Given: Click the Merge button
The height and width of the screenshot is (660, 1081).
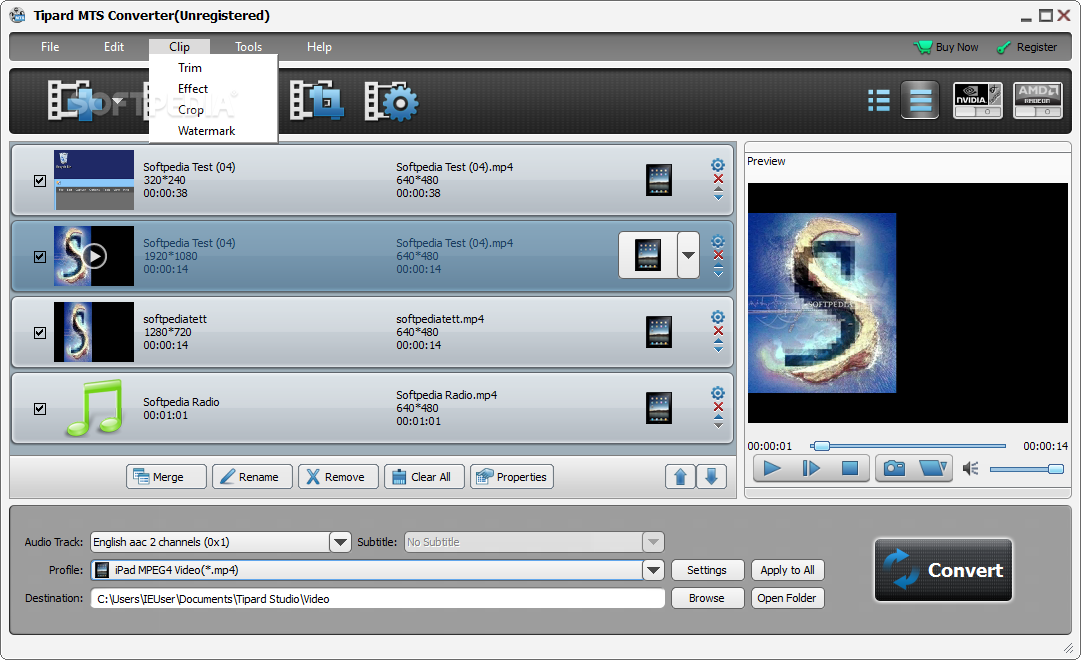Looking at the screenshot, I should pyautogui.click(x=166, y=477).
